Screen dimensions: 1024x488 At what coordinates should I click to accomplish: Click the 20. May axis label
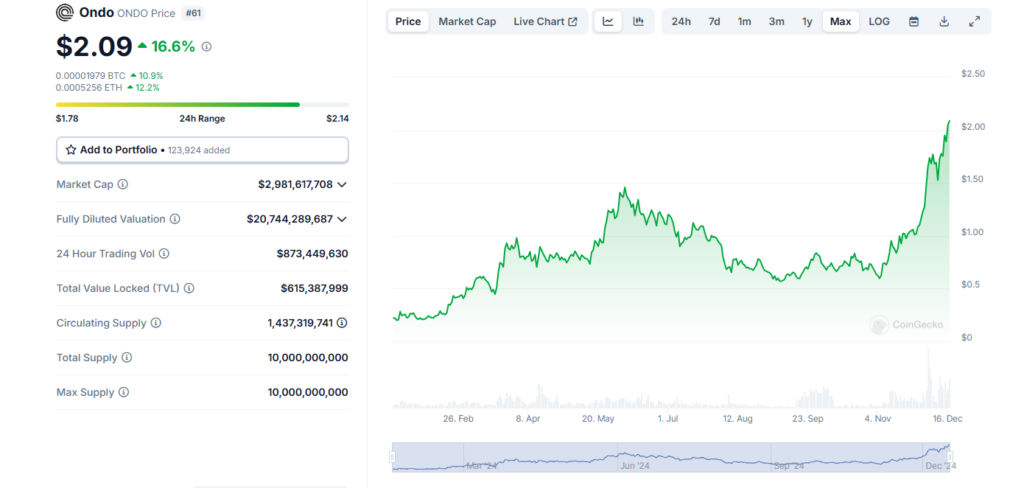tap(598, 419)
